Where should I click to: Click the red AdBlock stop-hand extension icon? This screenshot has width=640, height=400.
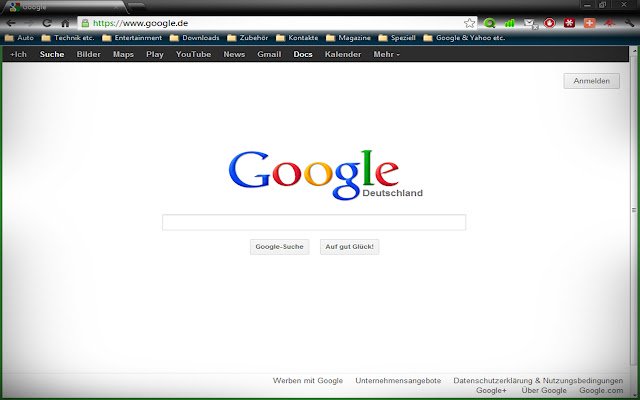[550, 23]
